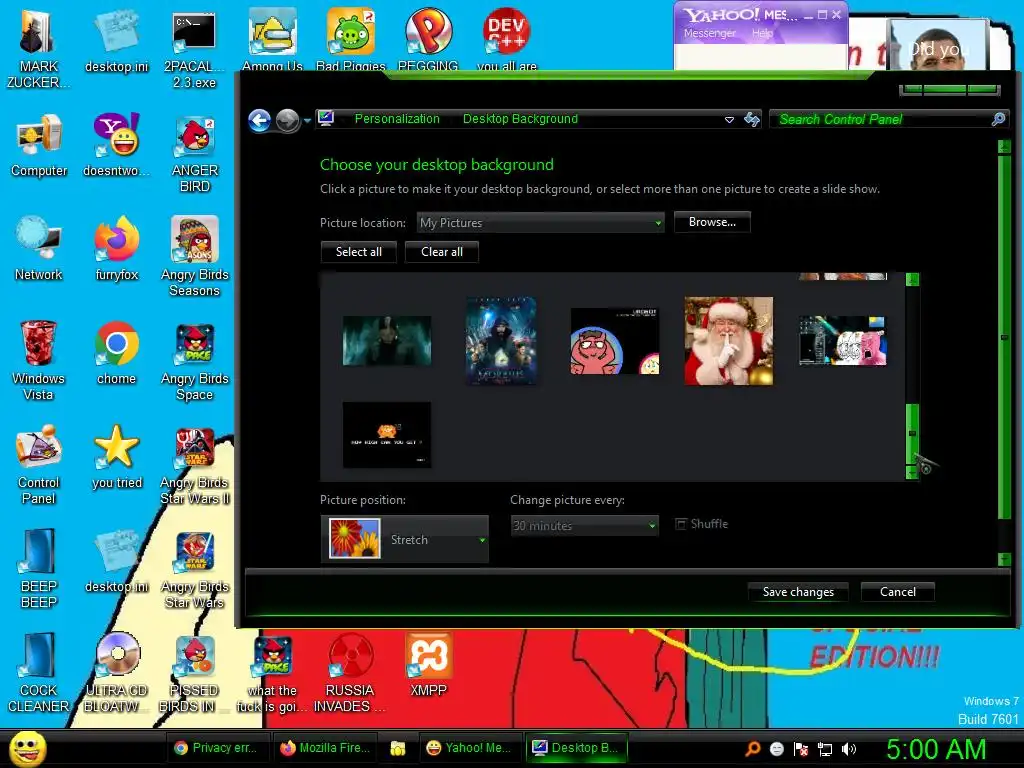Click the Browse... button
1024x768 pixels.
pos(712,222)
